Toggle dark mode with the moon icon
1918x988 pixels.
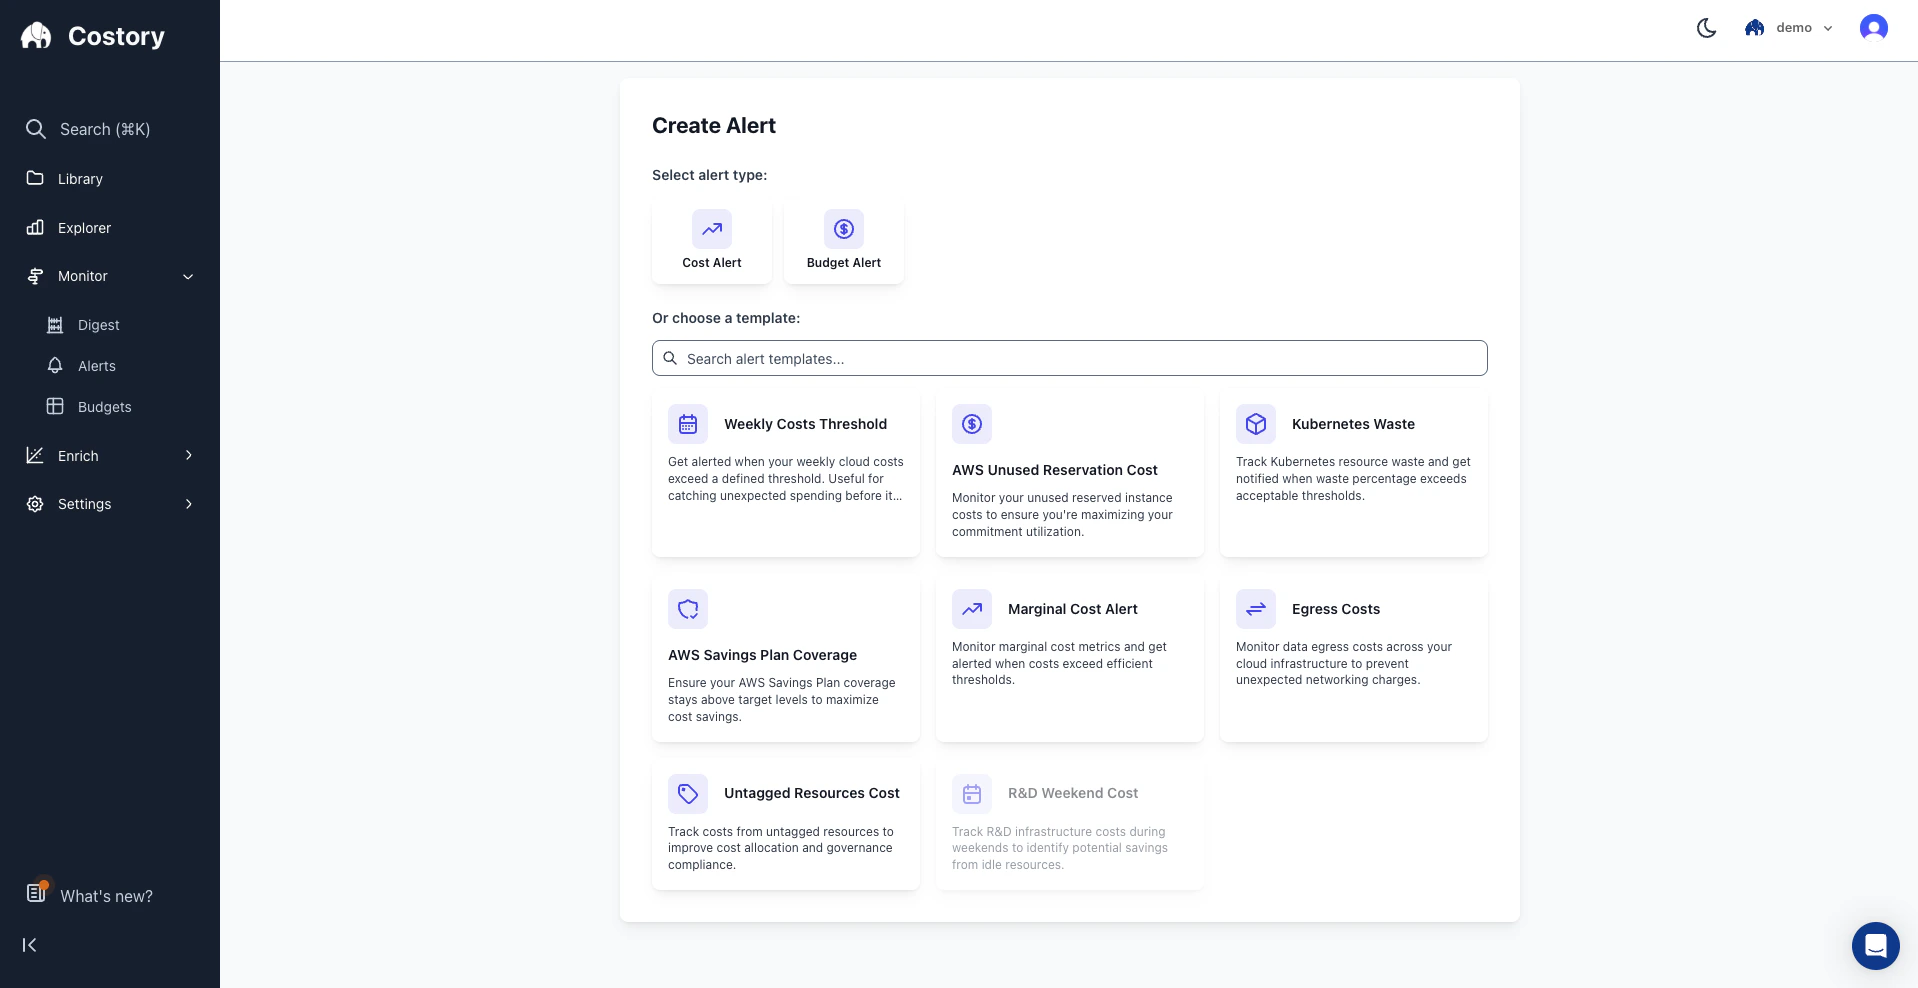tap(1706, 28)
